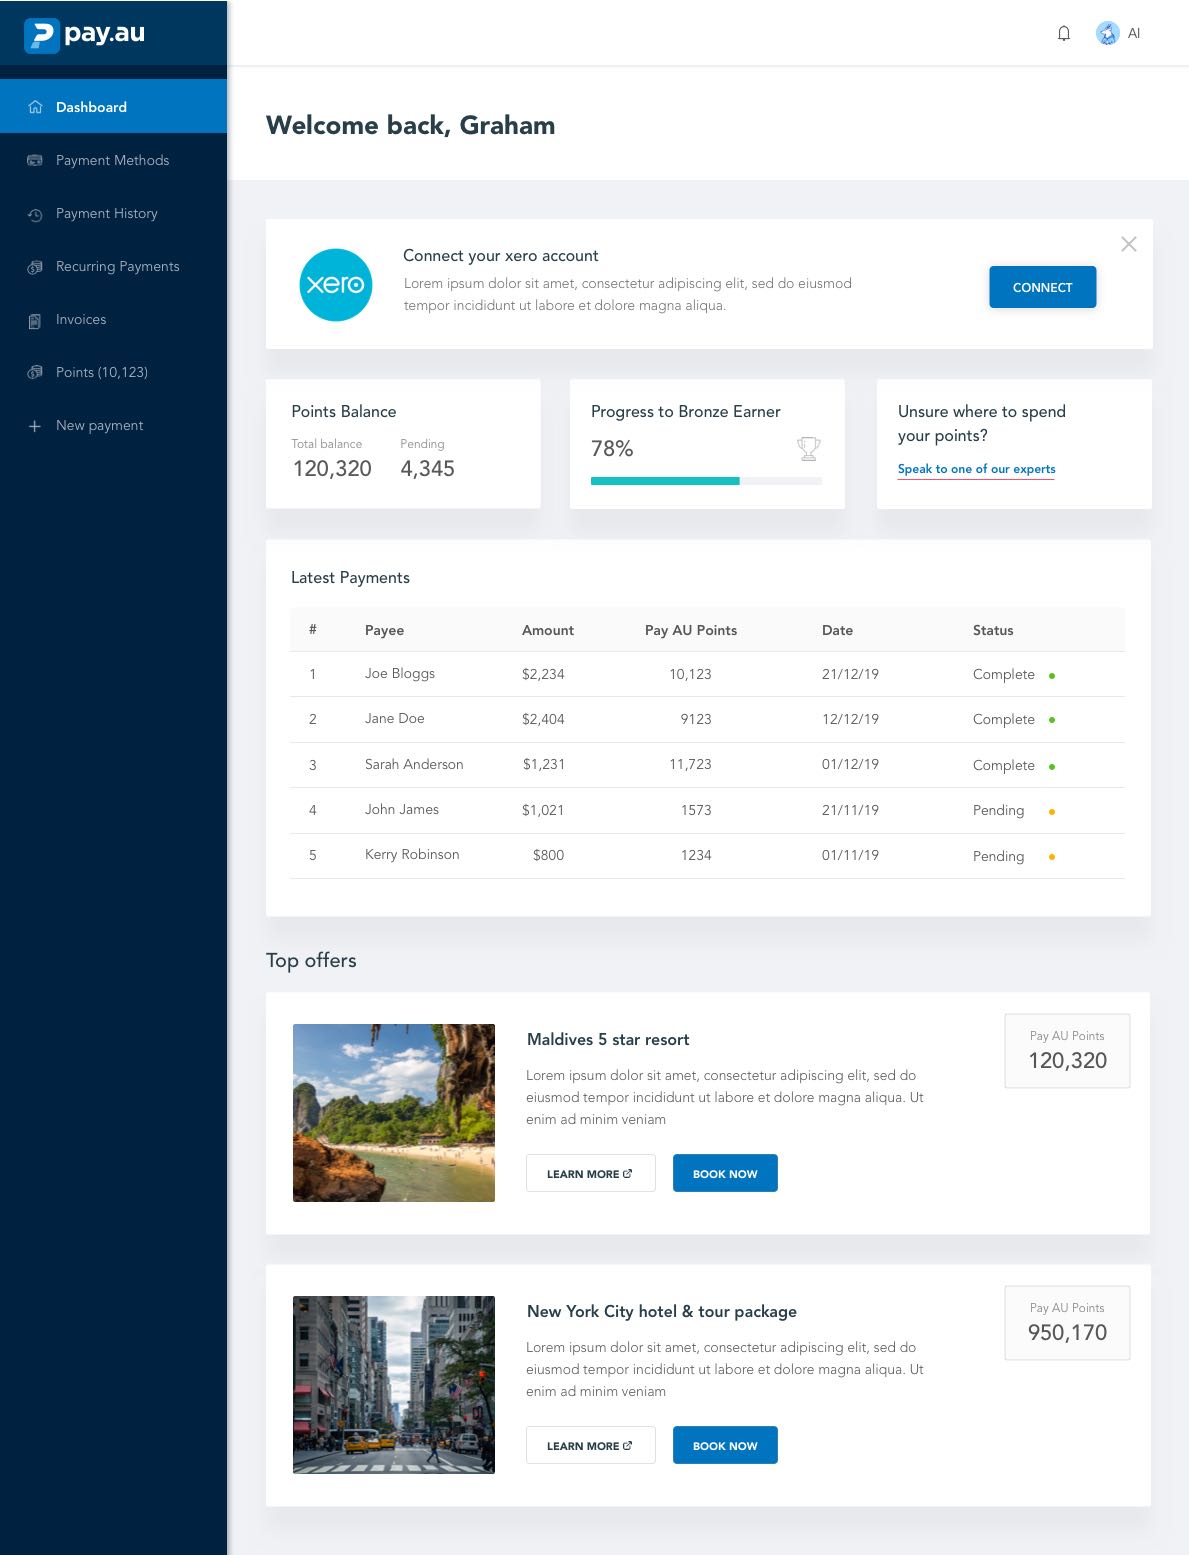Click the trophy icon in Bronze Earner card

click(808, 449)
